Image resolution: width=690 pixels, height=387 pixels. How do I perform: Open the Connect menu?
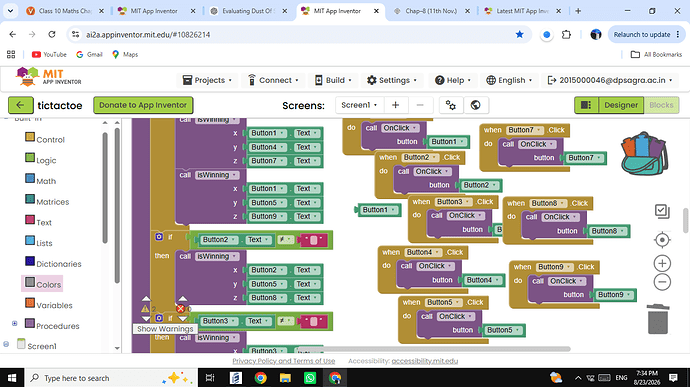tap(273, 80)
